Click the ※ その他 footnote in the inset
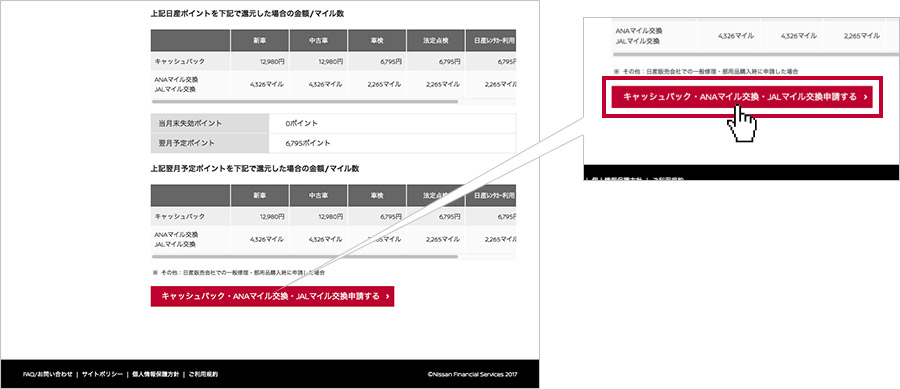Screen dimensions: 900x389 pyautogui.click(x=706, y=71)
